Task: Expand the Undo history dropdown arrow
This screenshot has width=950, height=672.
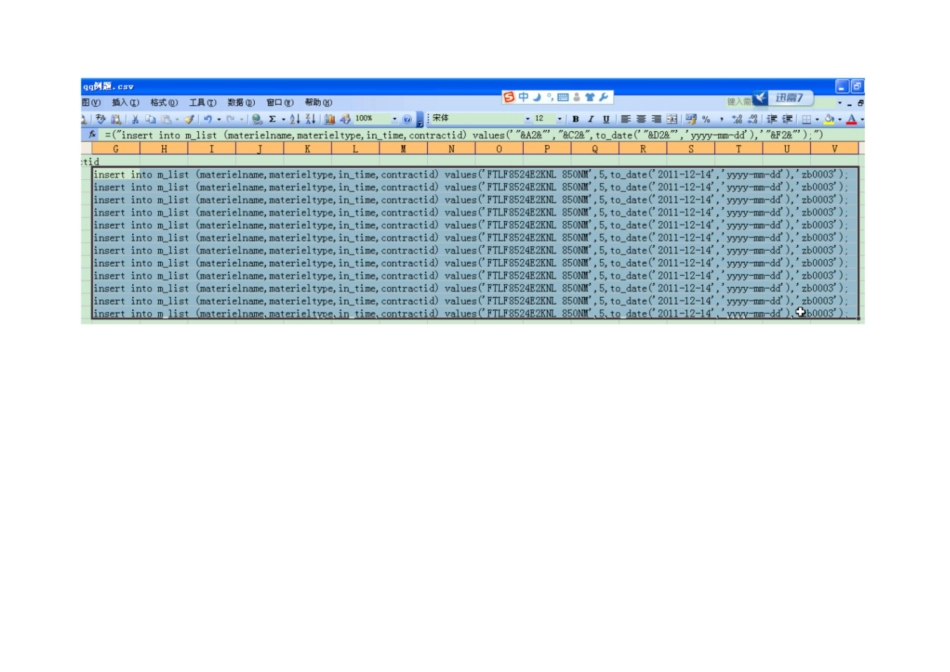Action: tap(219, 119)
